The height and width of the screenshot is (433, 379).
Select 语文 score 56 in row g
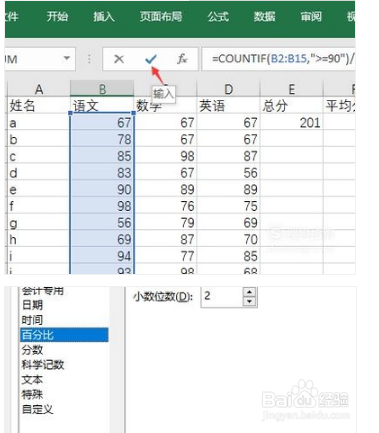102,222
